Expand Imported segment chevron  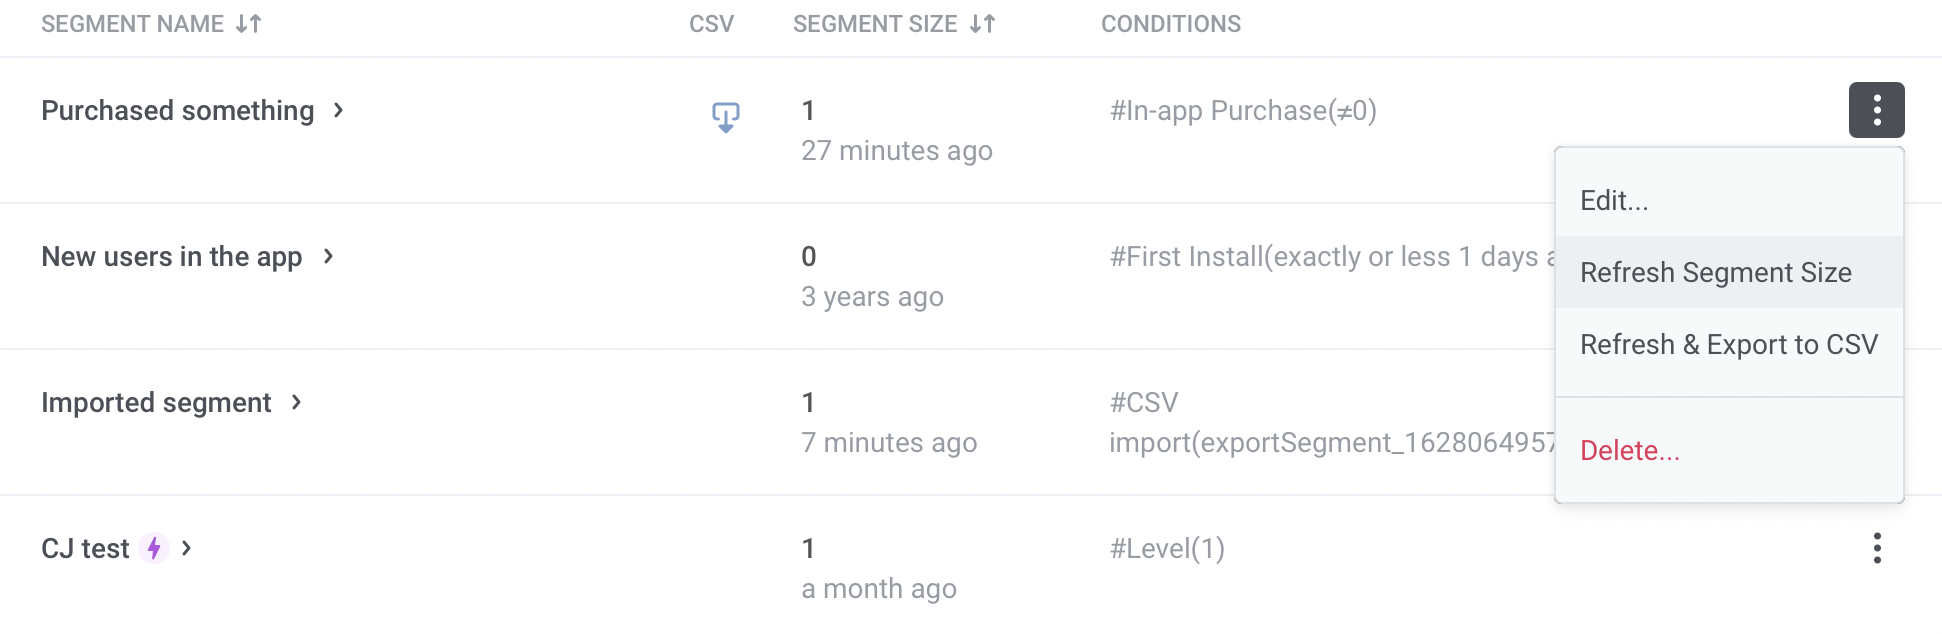(296, 402)
